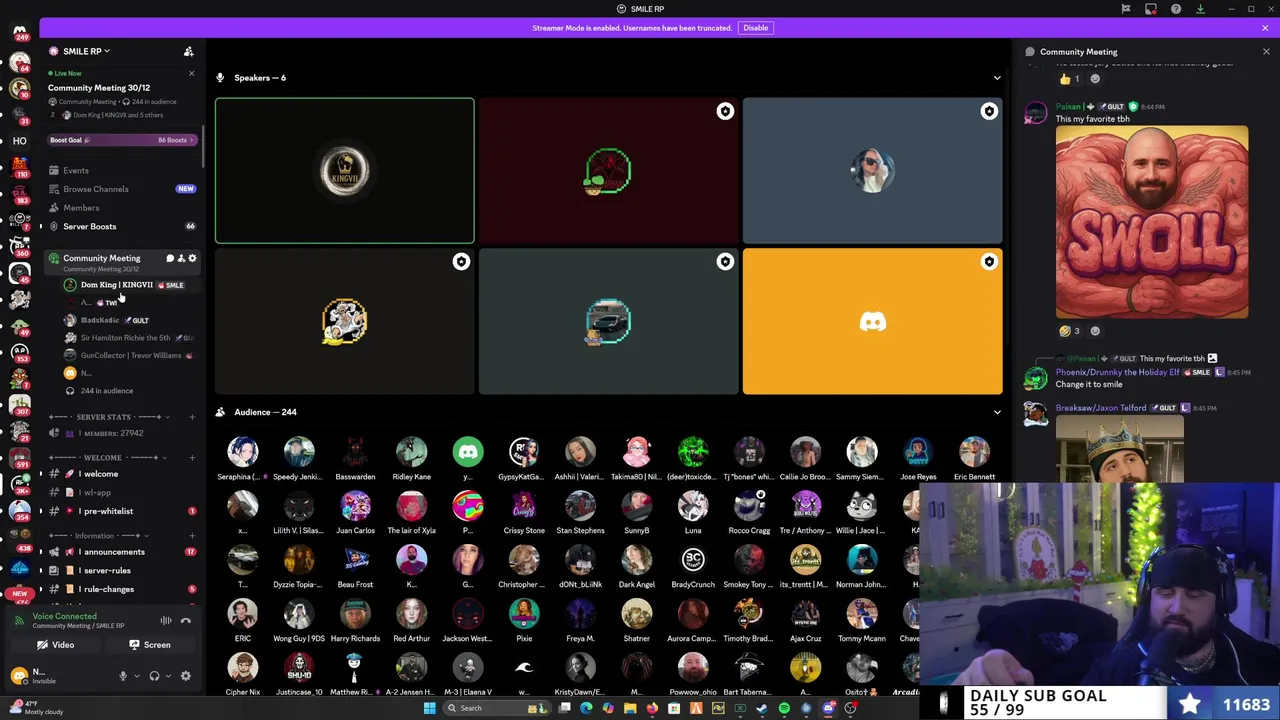The image size is (1280, 720).
Task: Add reaction beside the count 3 reaction
Action: point(1095,331)
